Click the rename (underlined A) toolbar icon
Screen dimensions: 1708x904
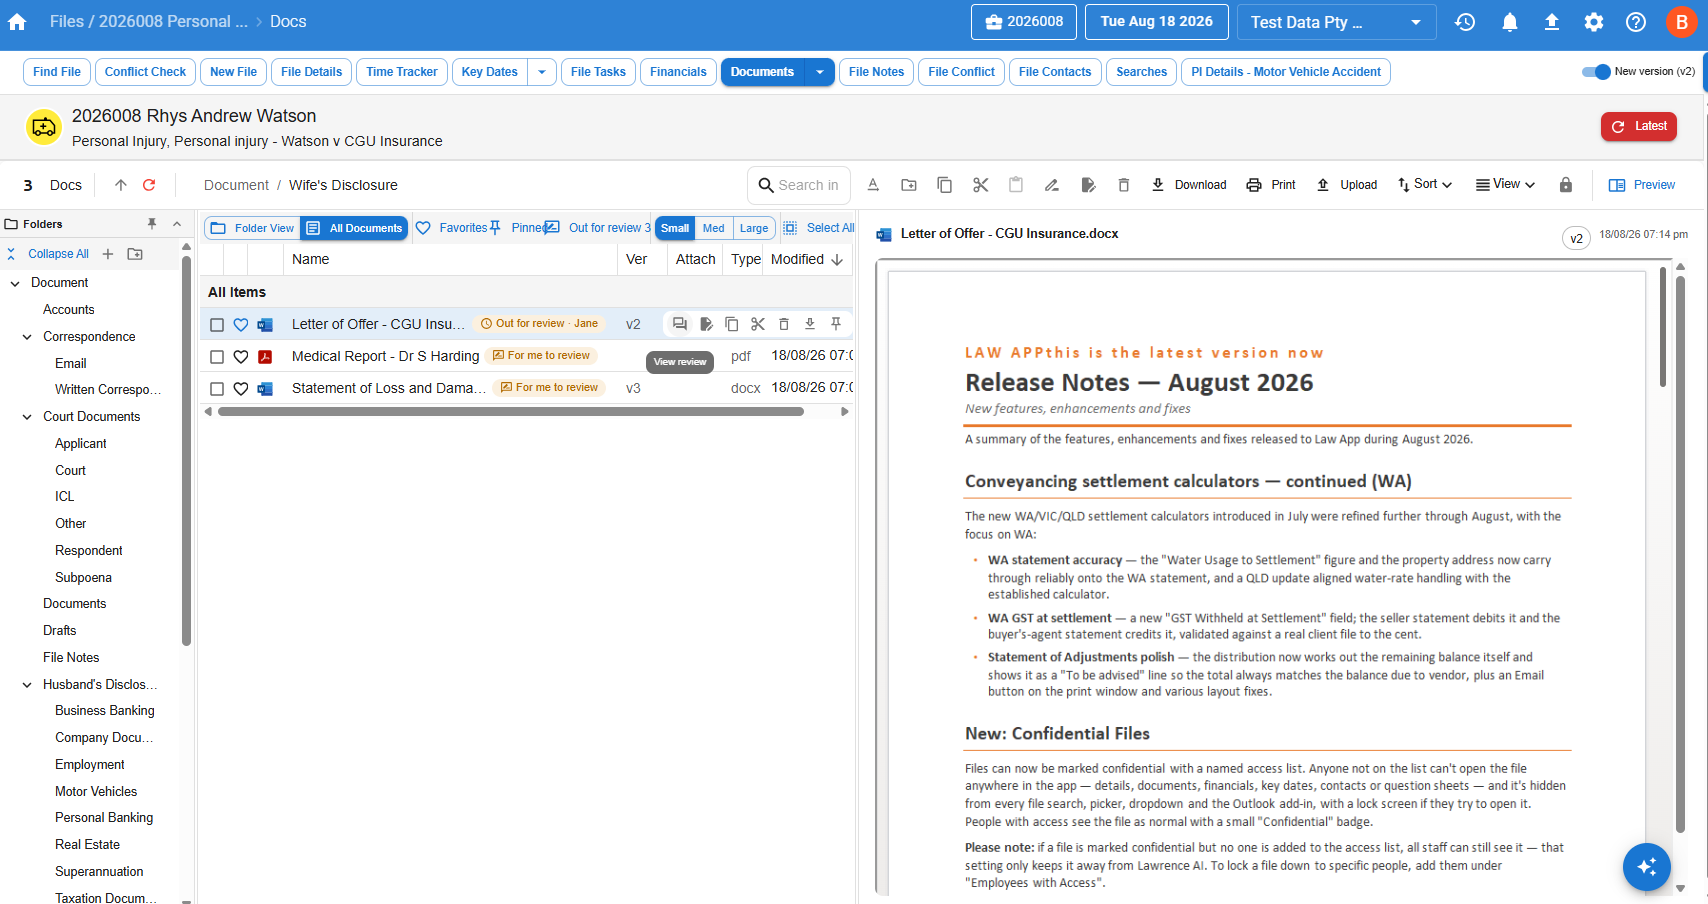(873, 185)
